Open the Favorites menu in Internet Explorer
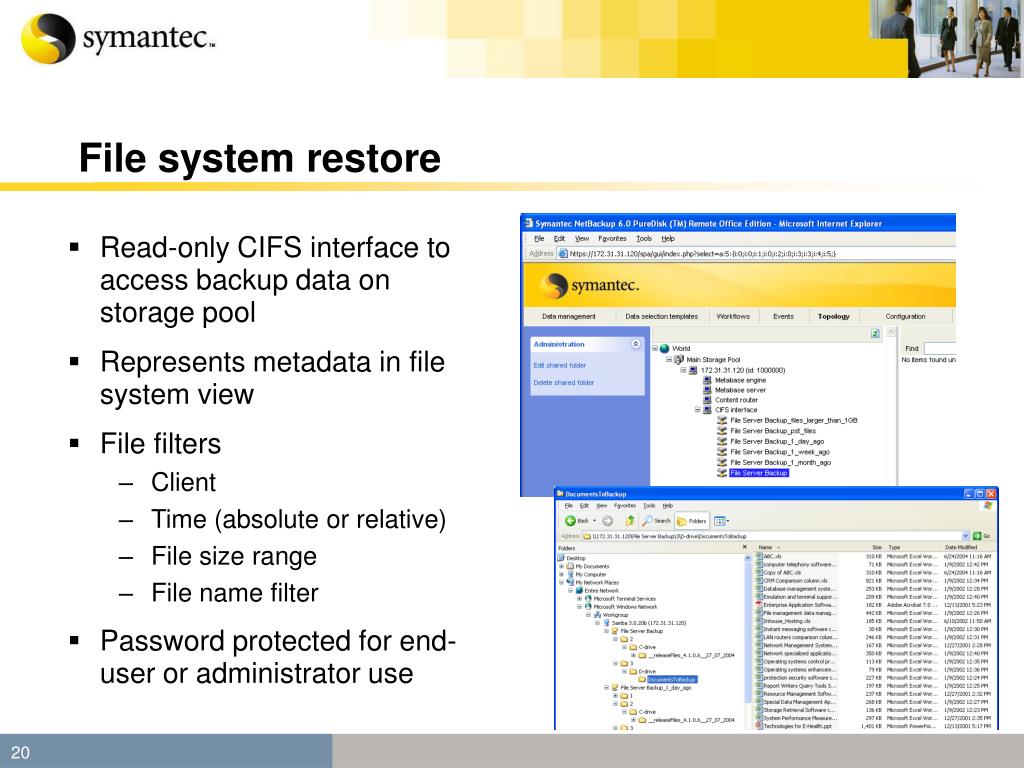Image resolution: width=1024 pixels, height=768 pixels. tap(612, 238)
